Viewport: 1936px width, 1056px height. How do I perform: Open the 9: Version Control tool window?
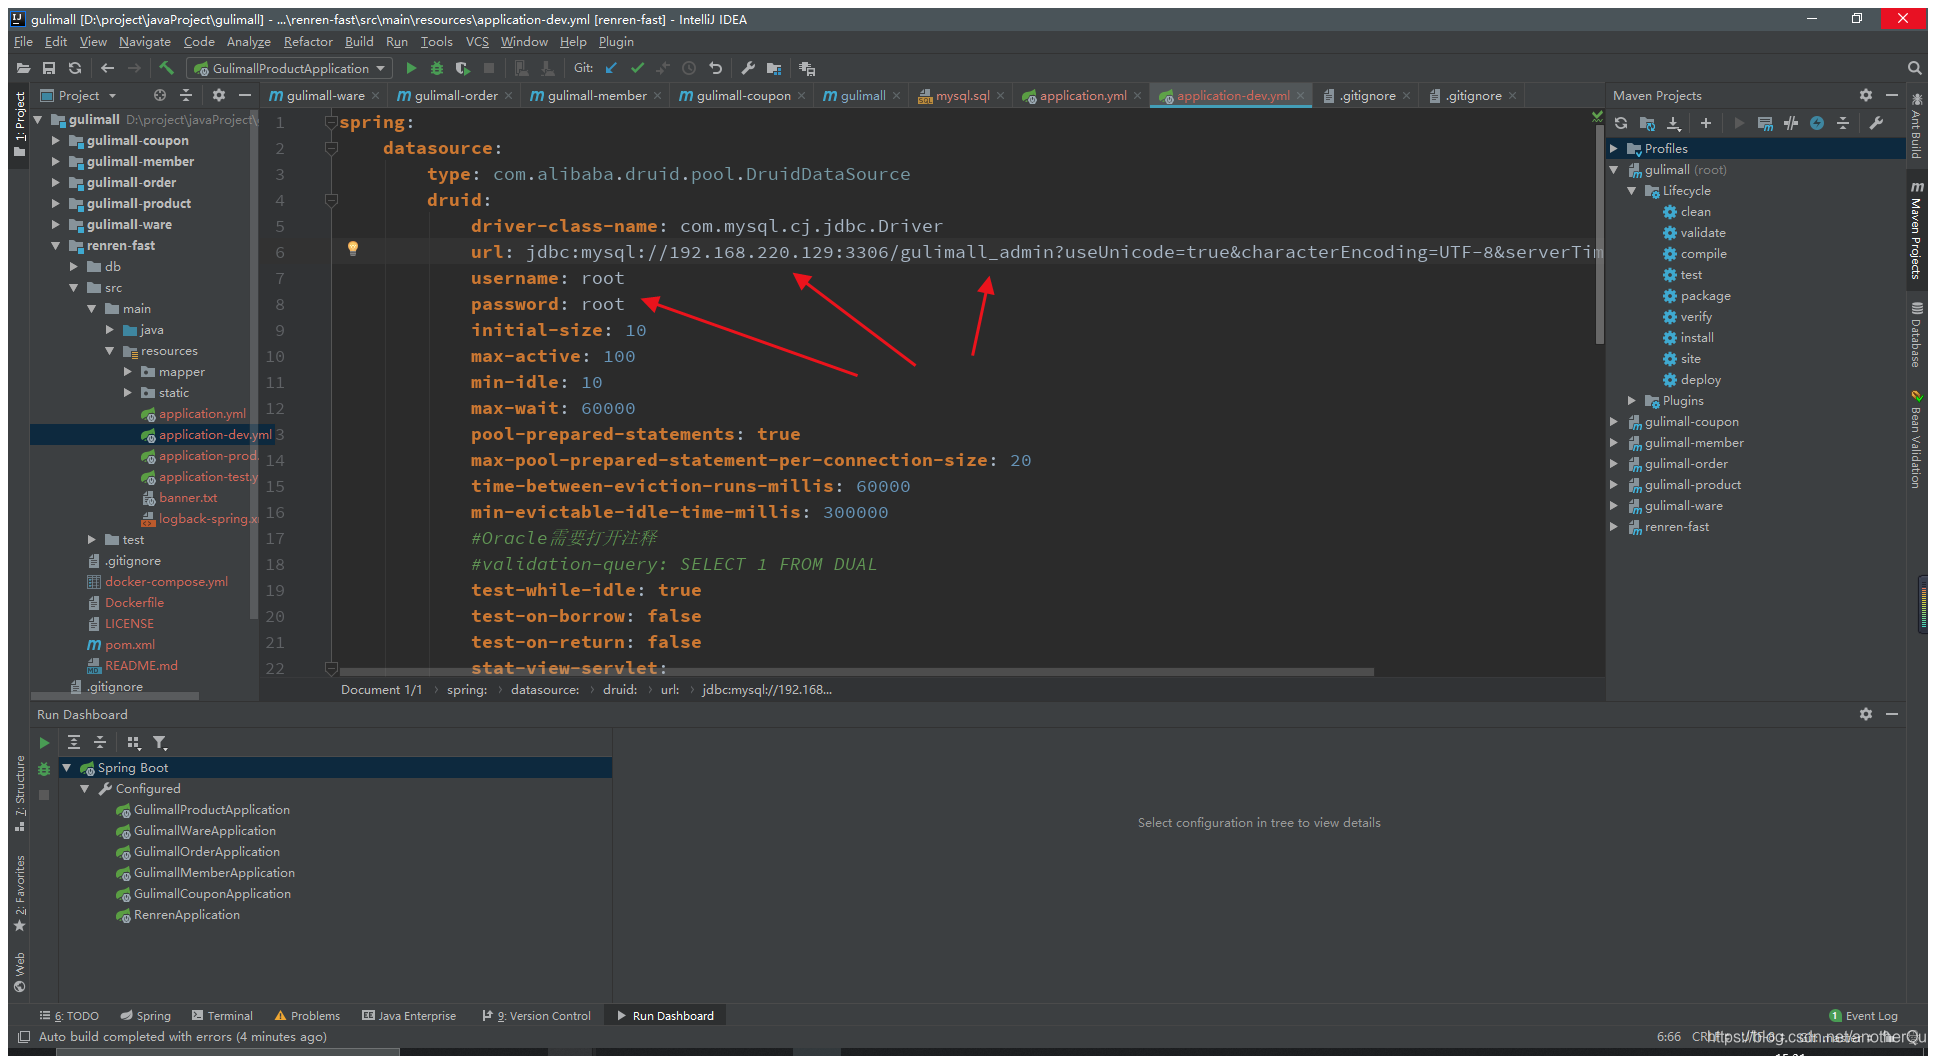pos(537,1015)
